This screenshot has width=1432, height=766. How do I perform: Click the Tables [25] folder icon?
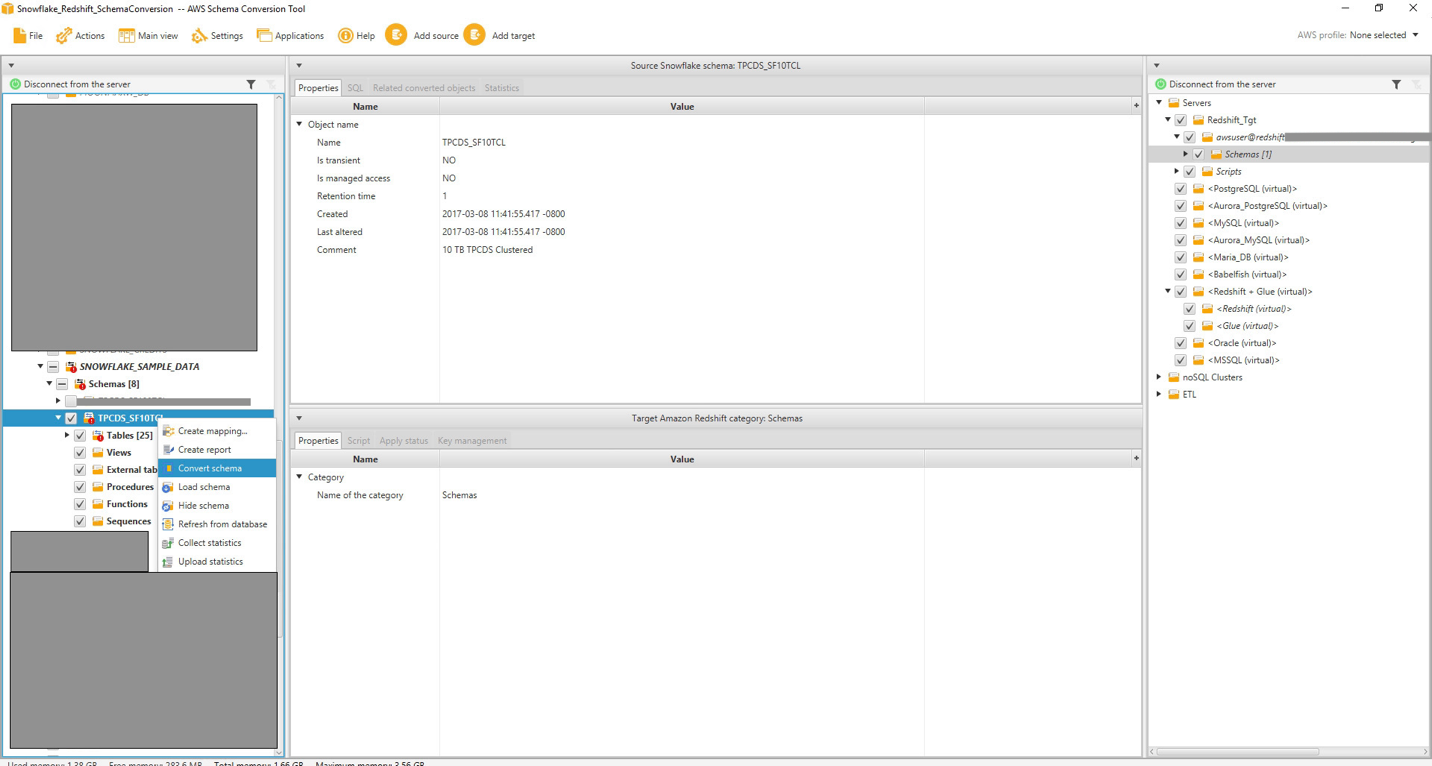tap(98, 436)
